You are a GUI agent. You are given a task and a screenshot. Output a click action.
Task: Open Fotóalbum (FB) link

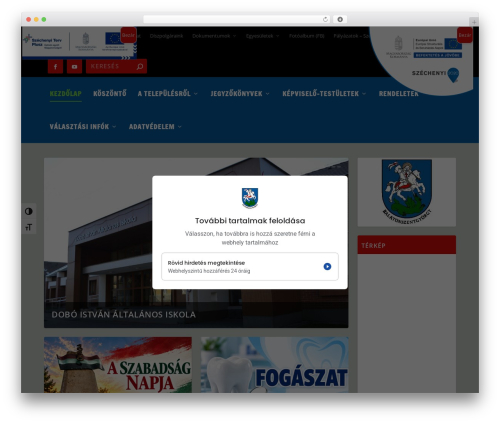[x=307, y=36]
